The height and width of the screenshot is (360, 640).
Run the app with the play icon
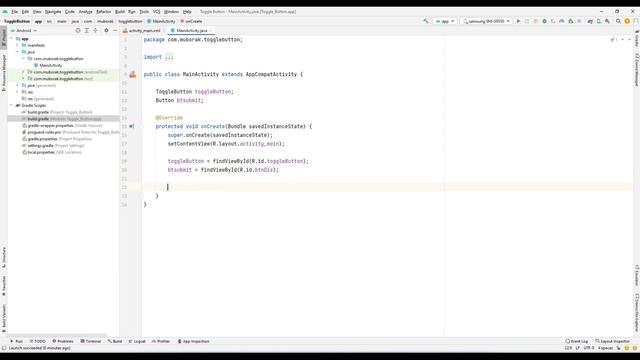pyautogui.click(x=518, y=21)
